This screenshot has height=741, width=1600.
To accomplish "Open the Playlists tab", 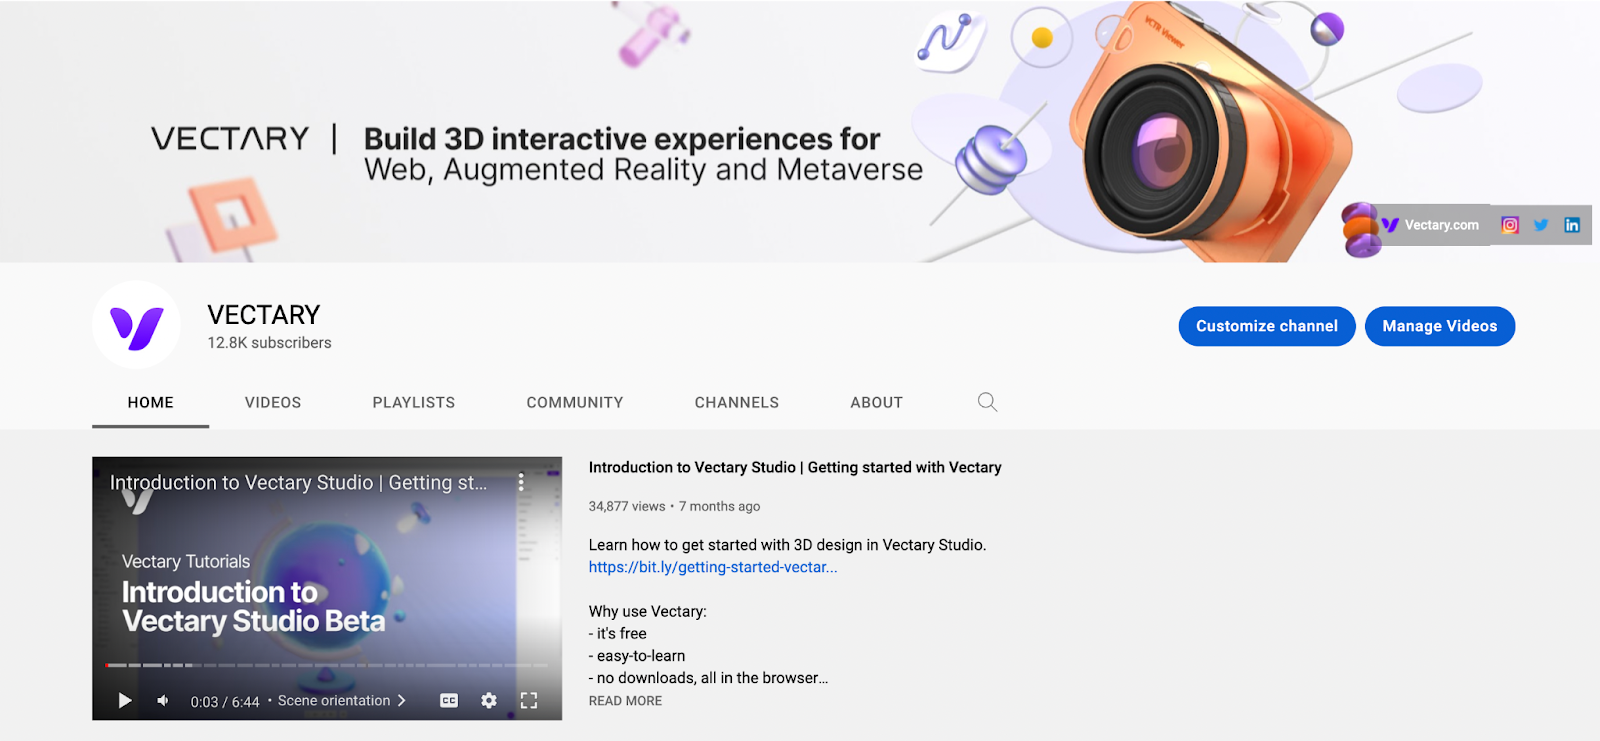I will 413,402.
